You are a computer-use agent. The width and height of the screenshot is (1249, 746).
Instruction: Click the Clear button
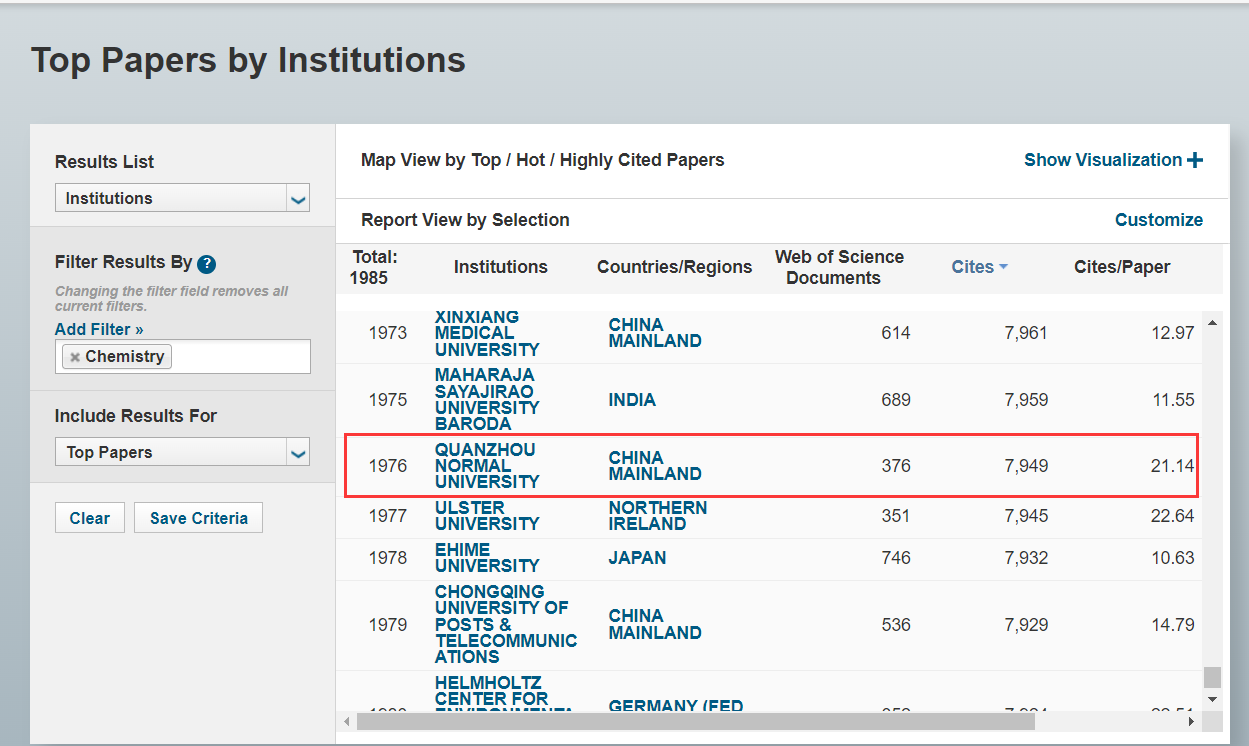pos(90,518)
